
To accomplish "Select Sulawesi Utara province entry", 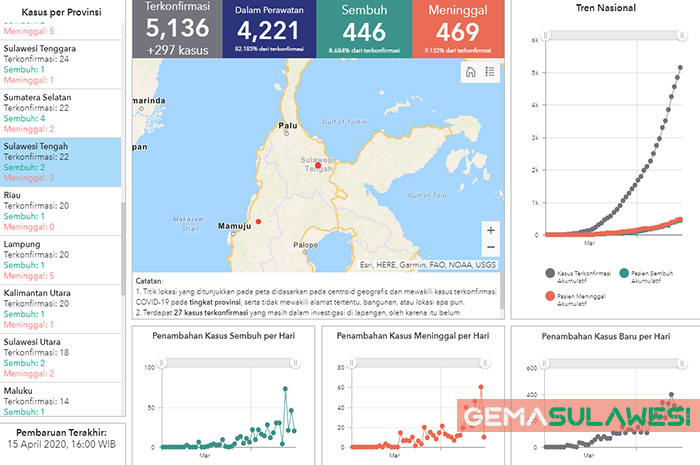I will point(60,356).
